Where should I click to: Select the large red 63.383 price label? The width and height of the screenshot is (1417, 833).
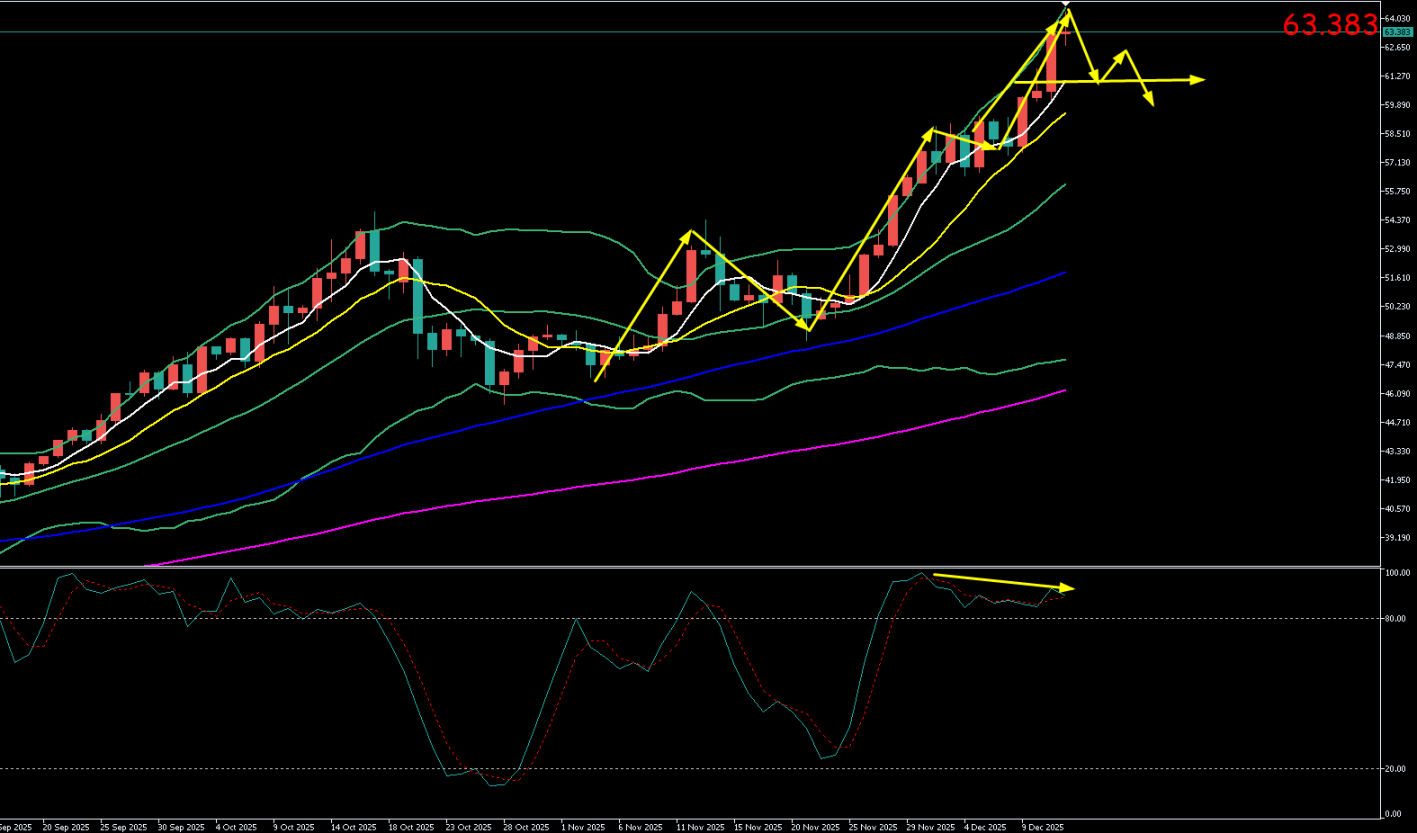1329,26
